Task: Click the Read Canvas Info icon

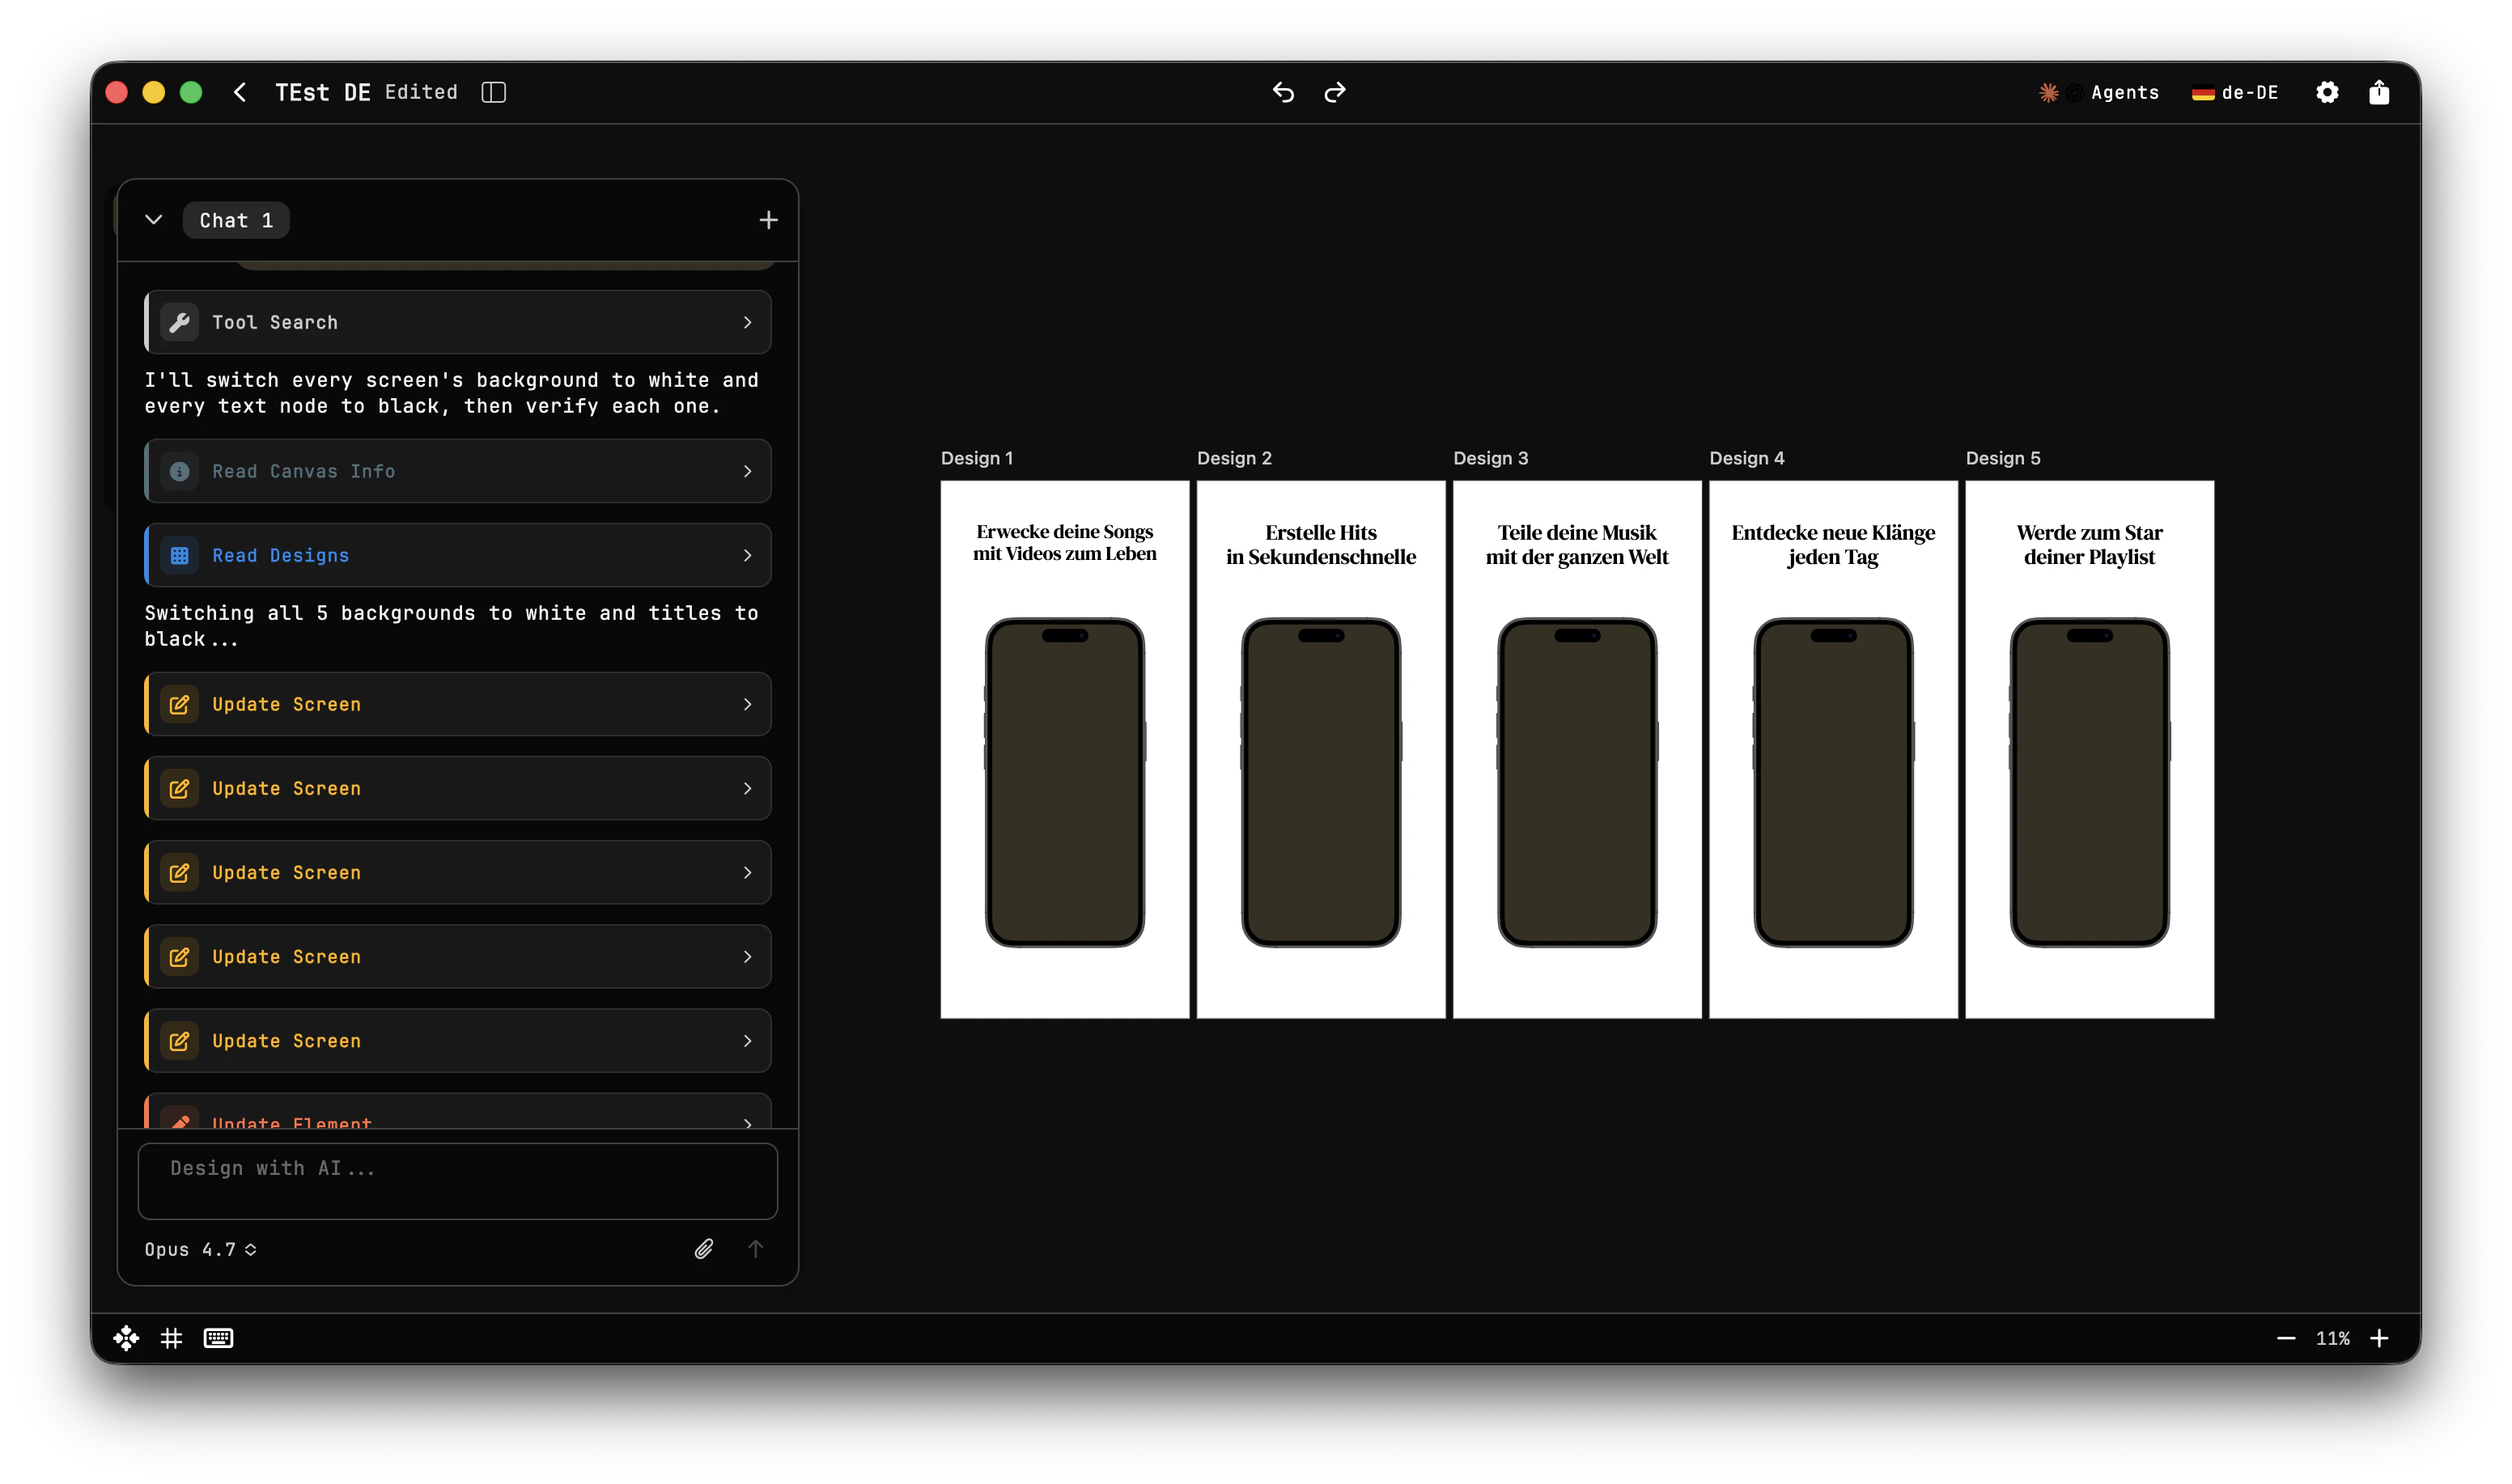Action: tap(180, 471)
